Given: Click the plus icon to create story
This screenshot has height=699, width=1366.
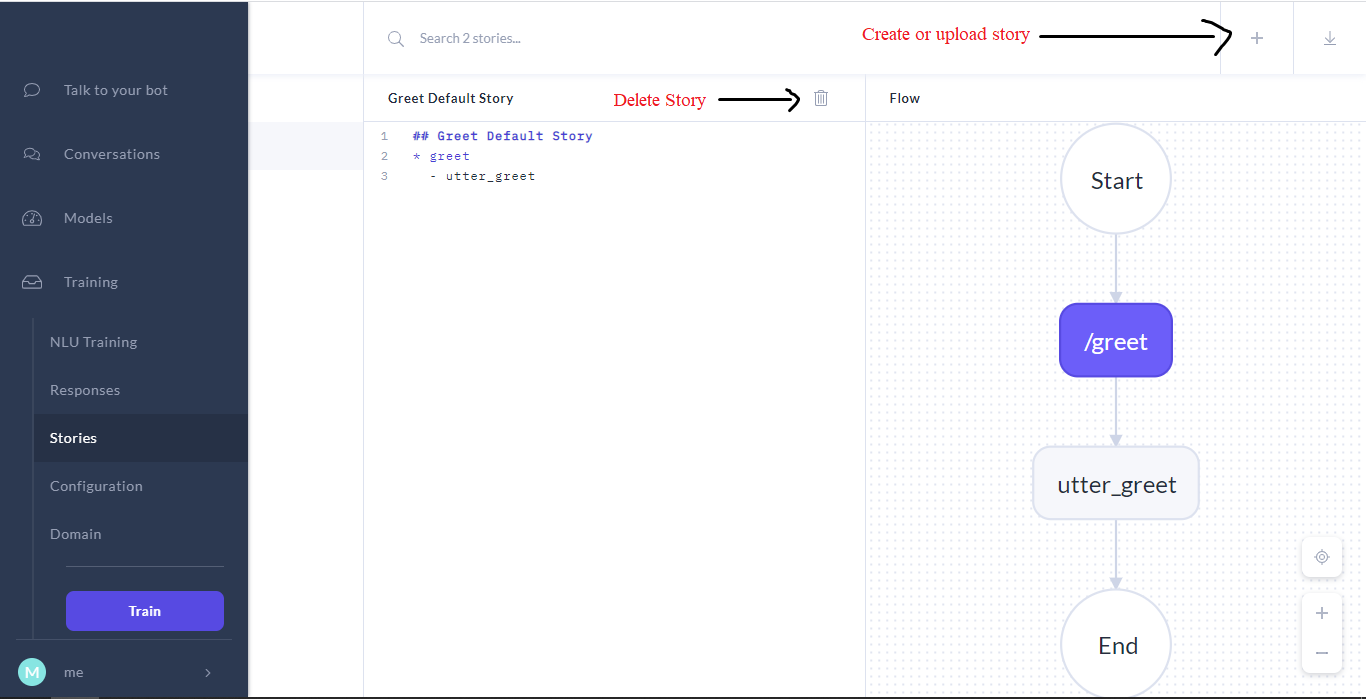Looking at the screenshot, I should [1257, 38].
